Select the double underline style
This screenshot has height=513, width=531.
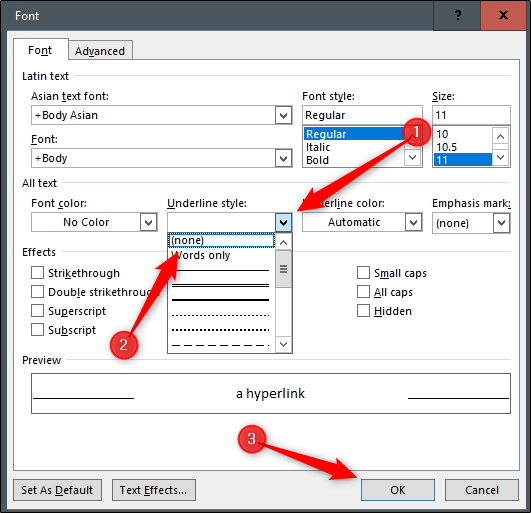tap(220, 285)
